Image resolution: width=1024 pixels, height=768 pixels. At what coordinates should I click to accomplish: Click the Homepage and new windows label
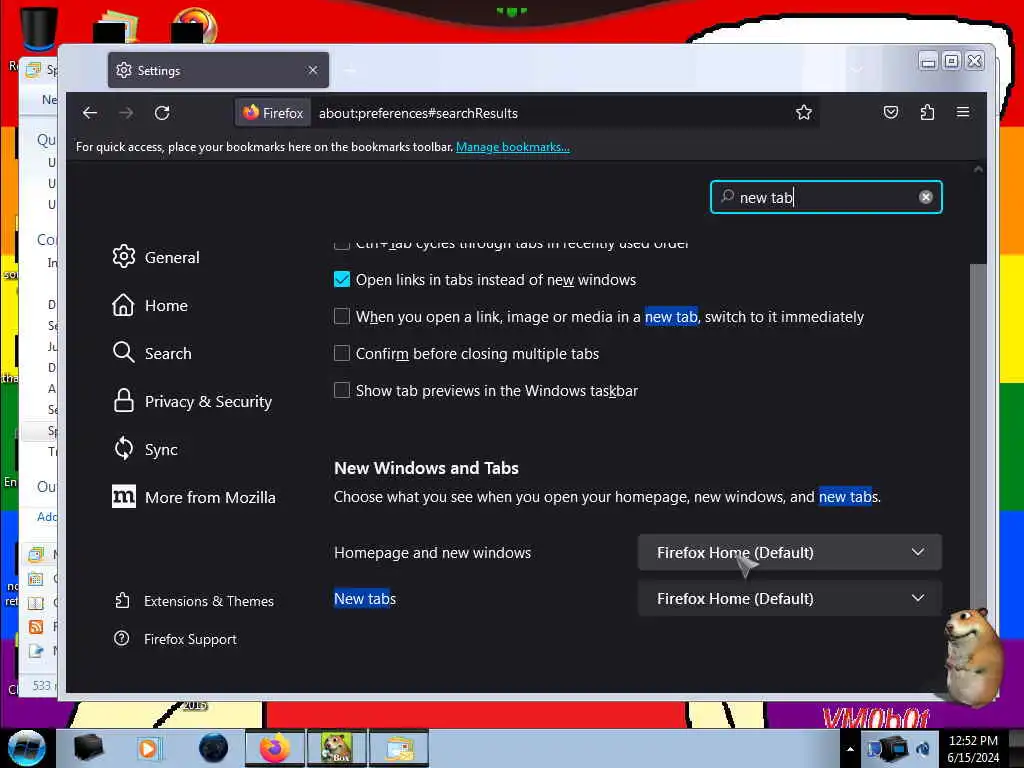coord(432,552)
